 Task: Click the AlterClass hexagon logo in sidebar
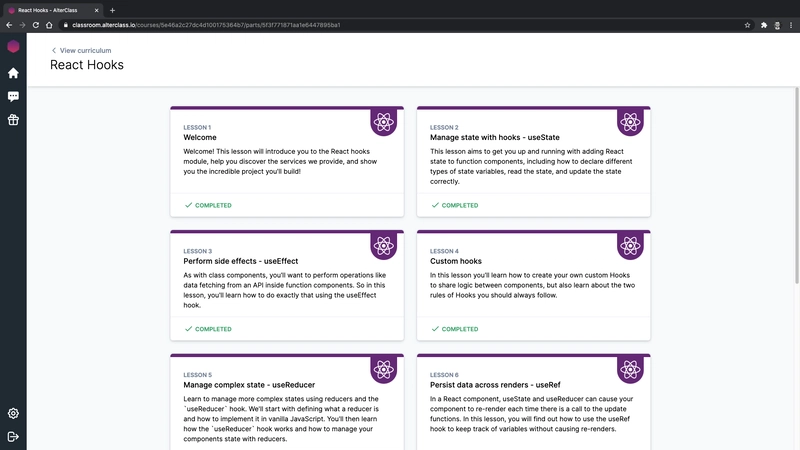13,47
